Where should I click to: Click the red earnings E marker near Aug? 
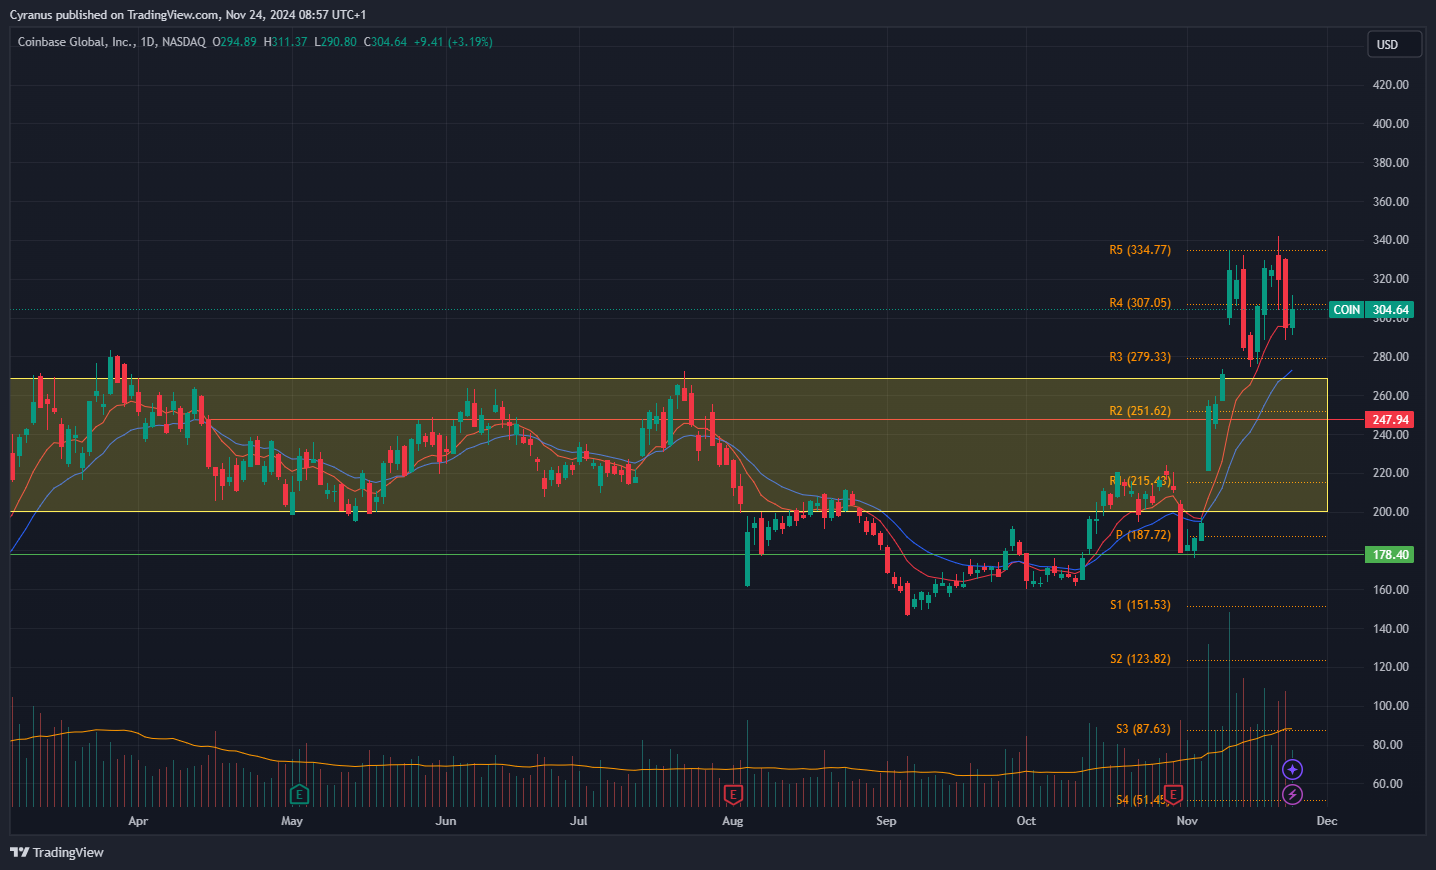coord(733,795)
